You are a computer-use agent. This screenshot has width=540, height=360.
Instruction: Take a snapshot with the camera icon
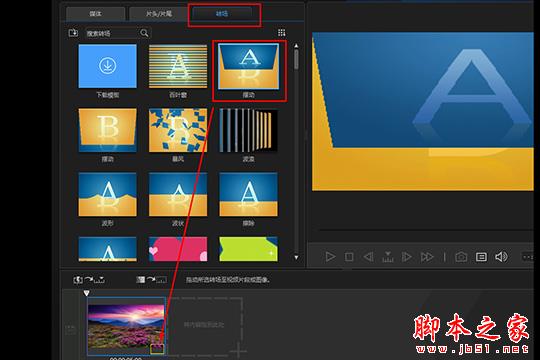click(x=461, y=257)
